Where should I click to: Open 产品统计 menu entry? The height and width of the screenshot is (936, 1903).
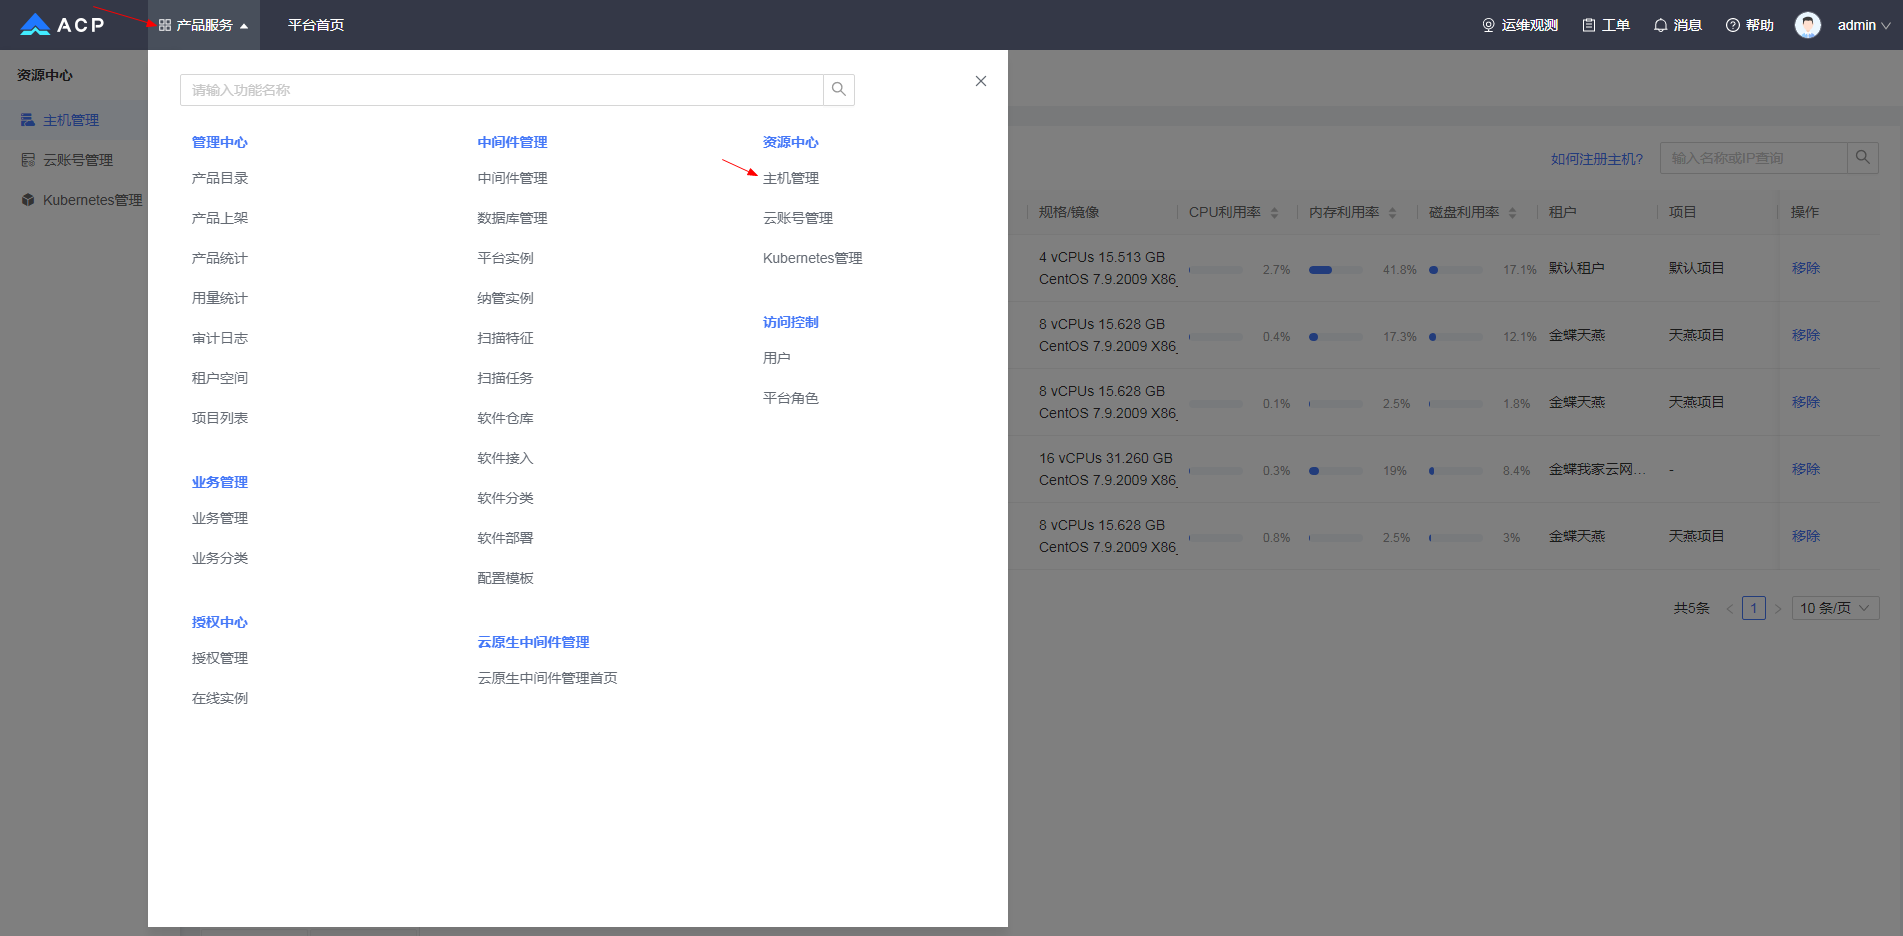click(220, 258)
